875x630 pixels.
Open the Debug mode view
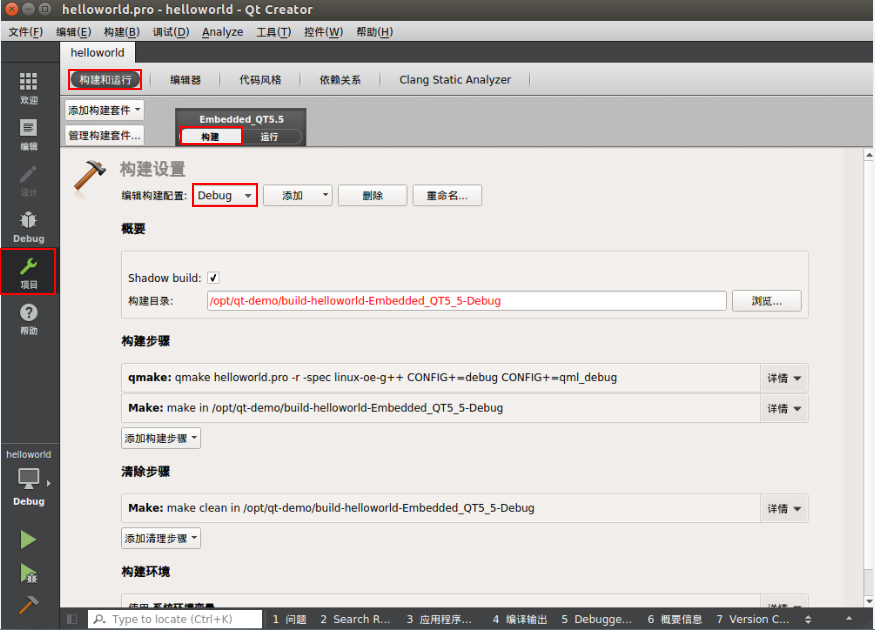(x=28, y=225)
